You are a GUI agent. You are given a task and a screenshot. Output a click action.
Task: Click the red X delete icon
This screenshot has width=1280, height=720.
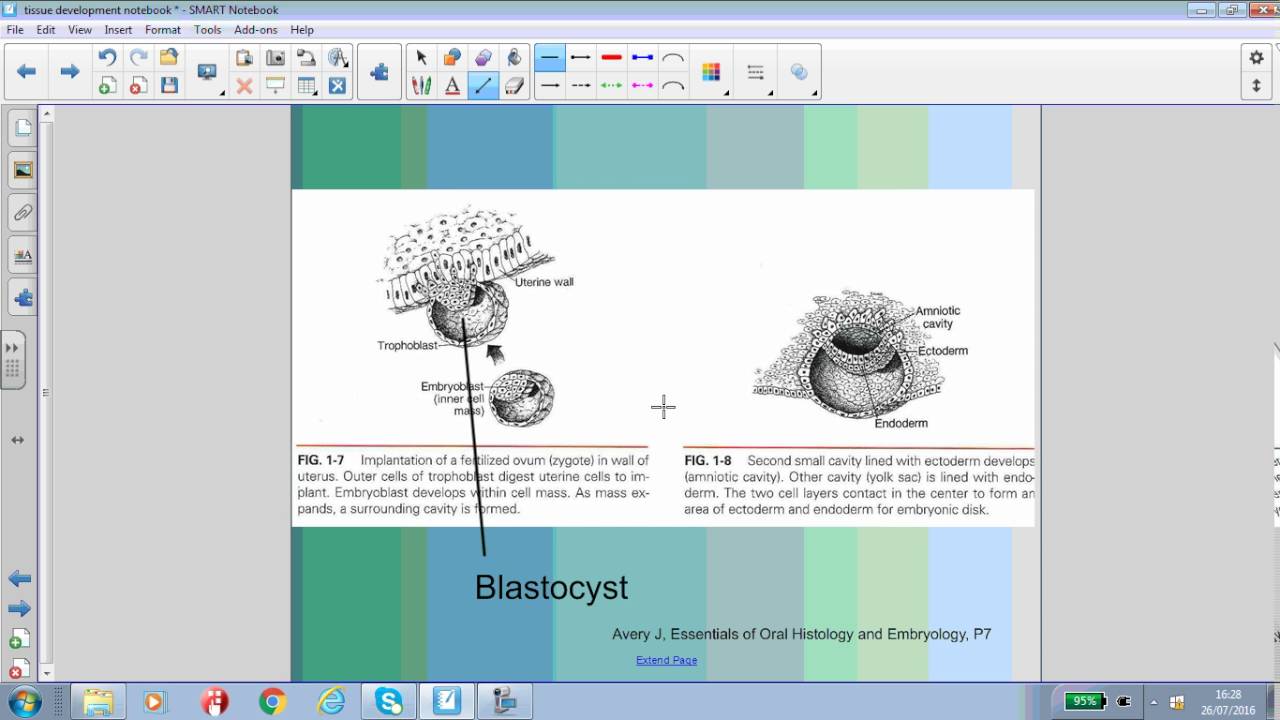coord(244,86)
